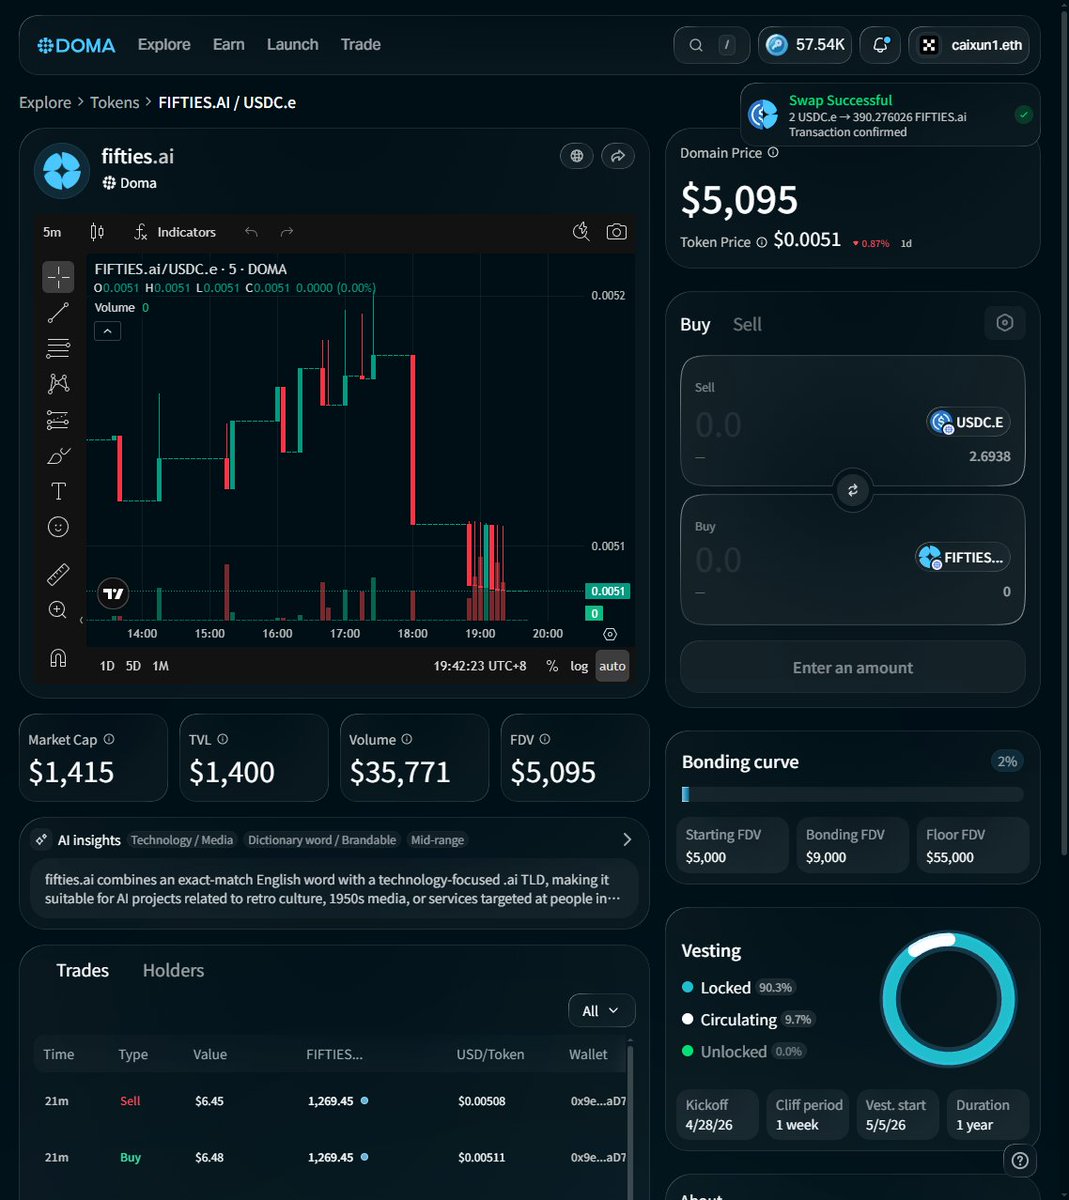Open the emoji icons tool
1069x1200 pixels.
[58, 527]
